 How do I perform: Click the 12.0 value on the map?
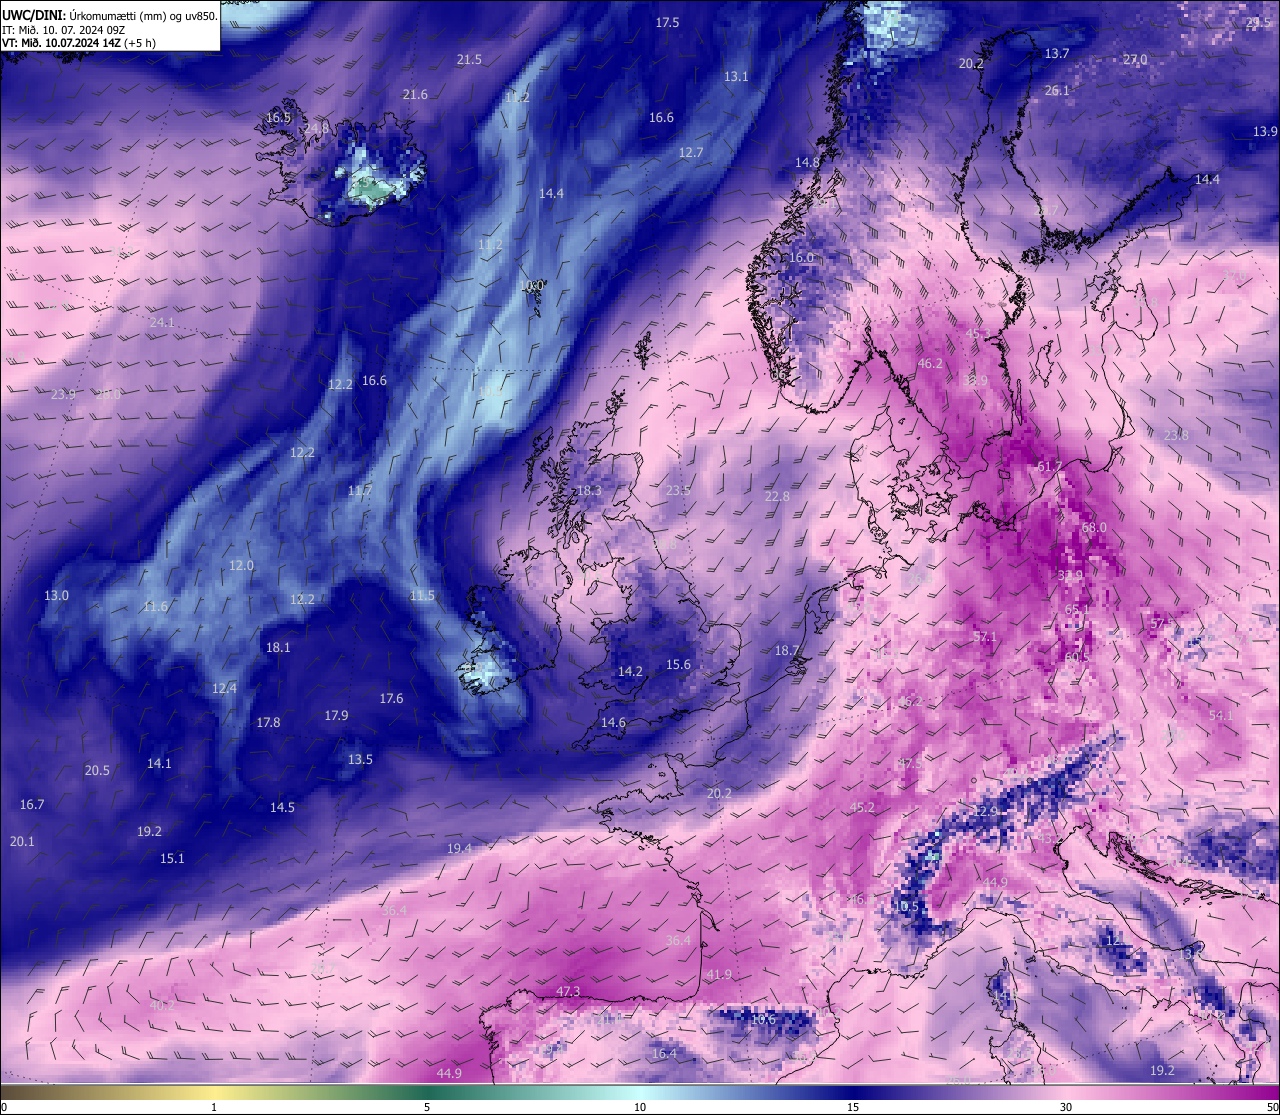(241, 565)
